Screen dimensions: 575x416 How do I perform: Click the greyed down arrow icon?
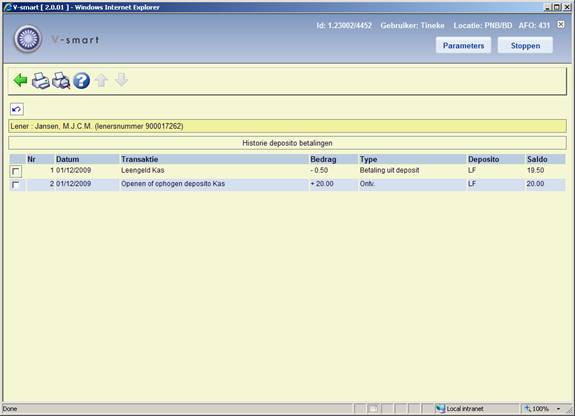(x=121, y=80)
